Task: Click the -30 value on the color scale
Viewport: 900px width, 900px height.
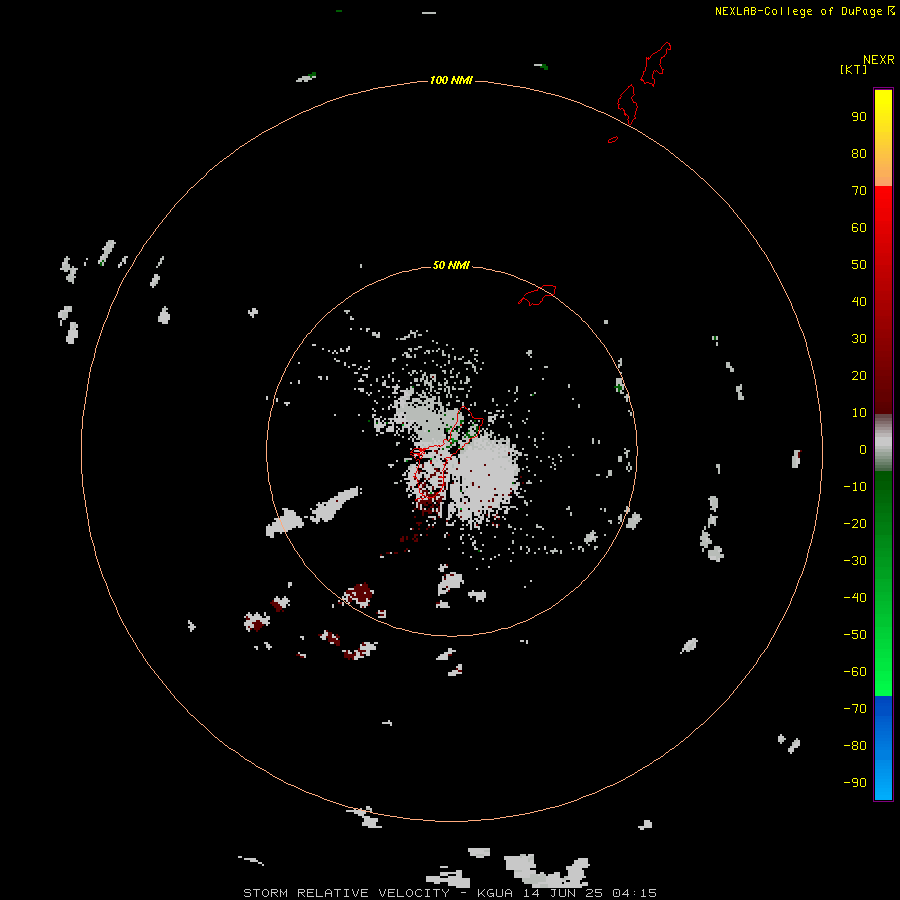Action: click(855, 561)
